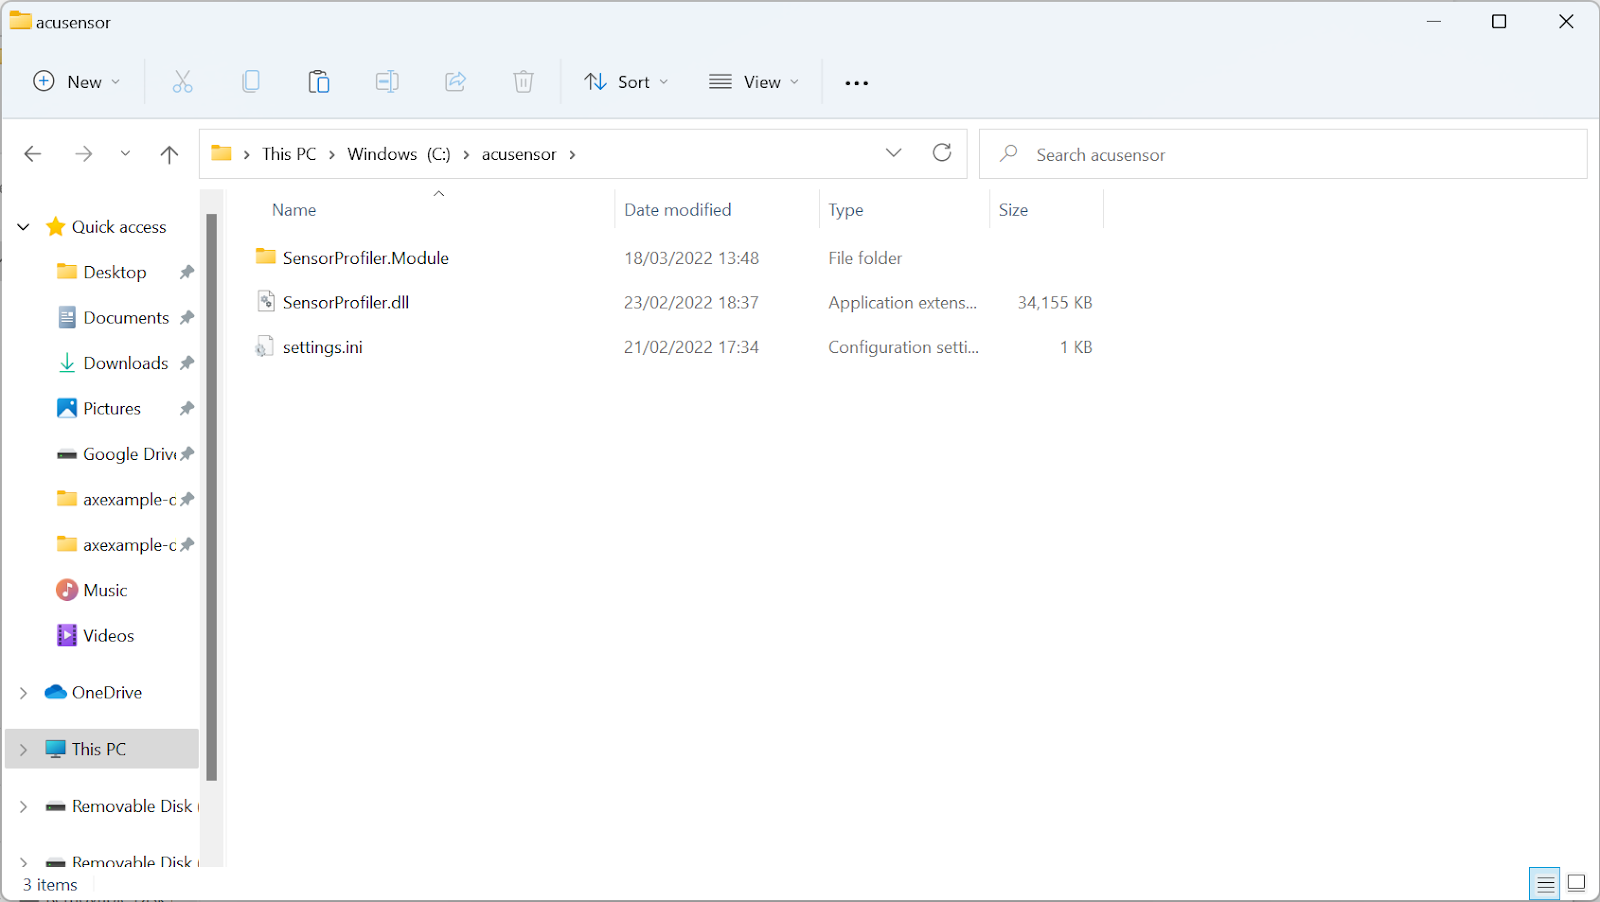Sort by Date modified column header
This screenshot has width=1600, height=902.
pyautogui.click(x=678, y=210)
